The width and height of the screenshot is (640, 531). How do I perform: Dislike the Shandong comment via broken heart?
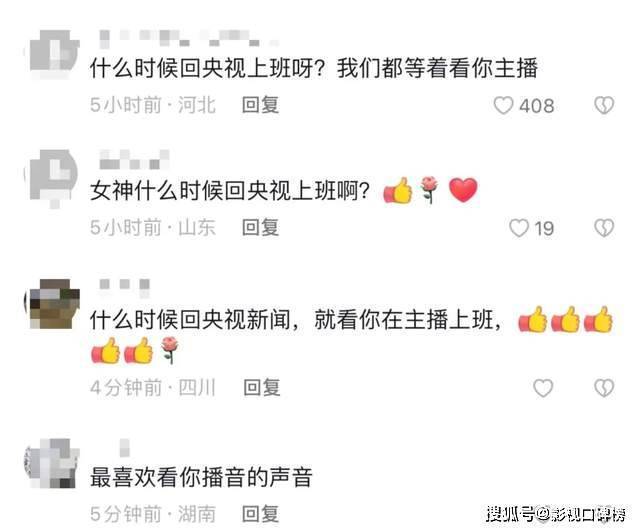[x=604, y=228]
